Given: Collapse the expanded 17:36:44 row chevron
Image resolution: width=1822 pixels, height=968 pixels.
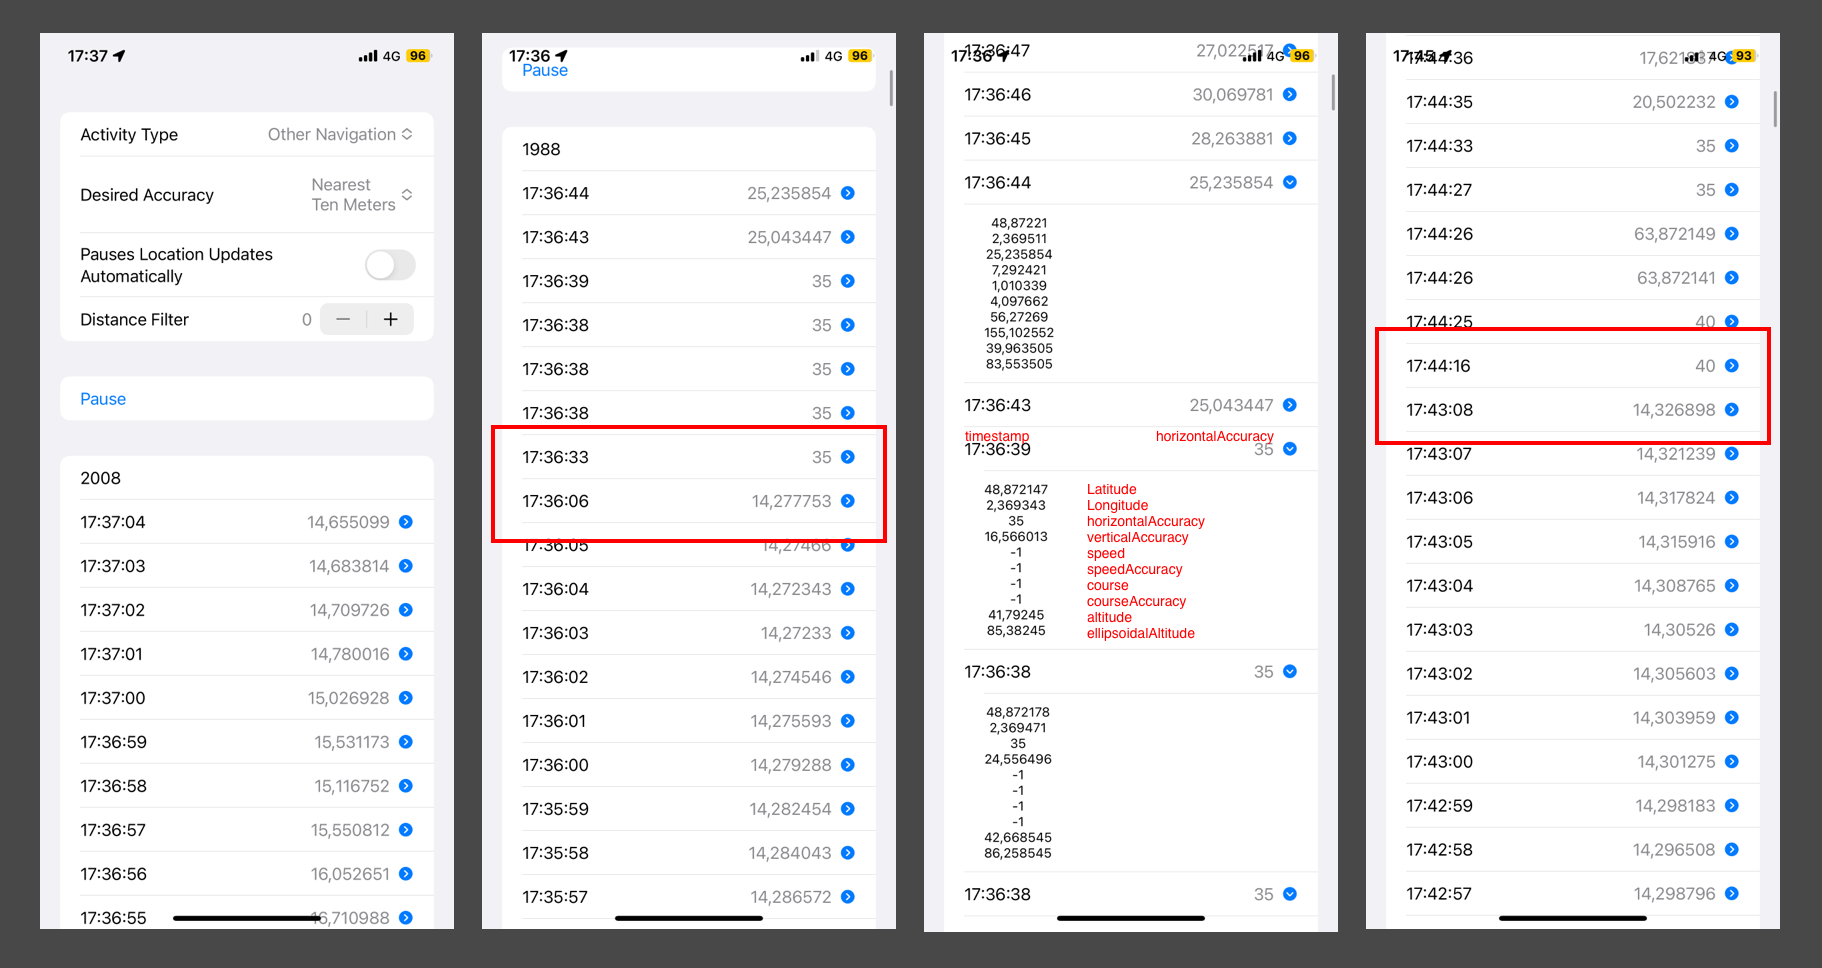Looking at the screenshot, I should click(x=1290, y=183).
